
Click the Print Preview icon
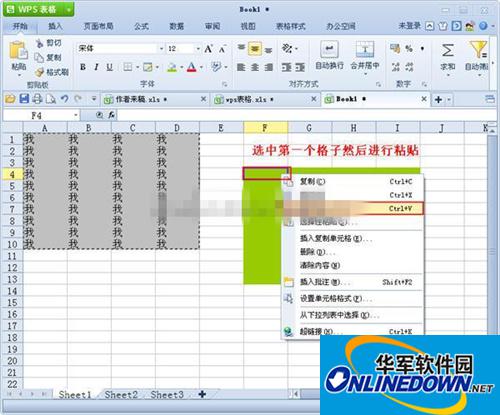click(x=51, y=99)
